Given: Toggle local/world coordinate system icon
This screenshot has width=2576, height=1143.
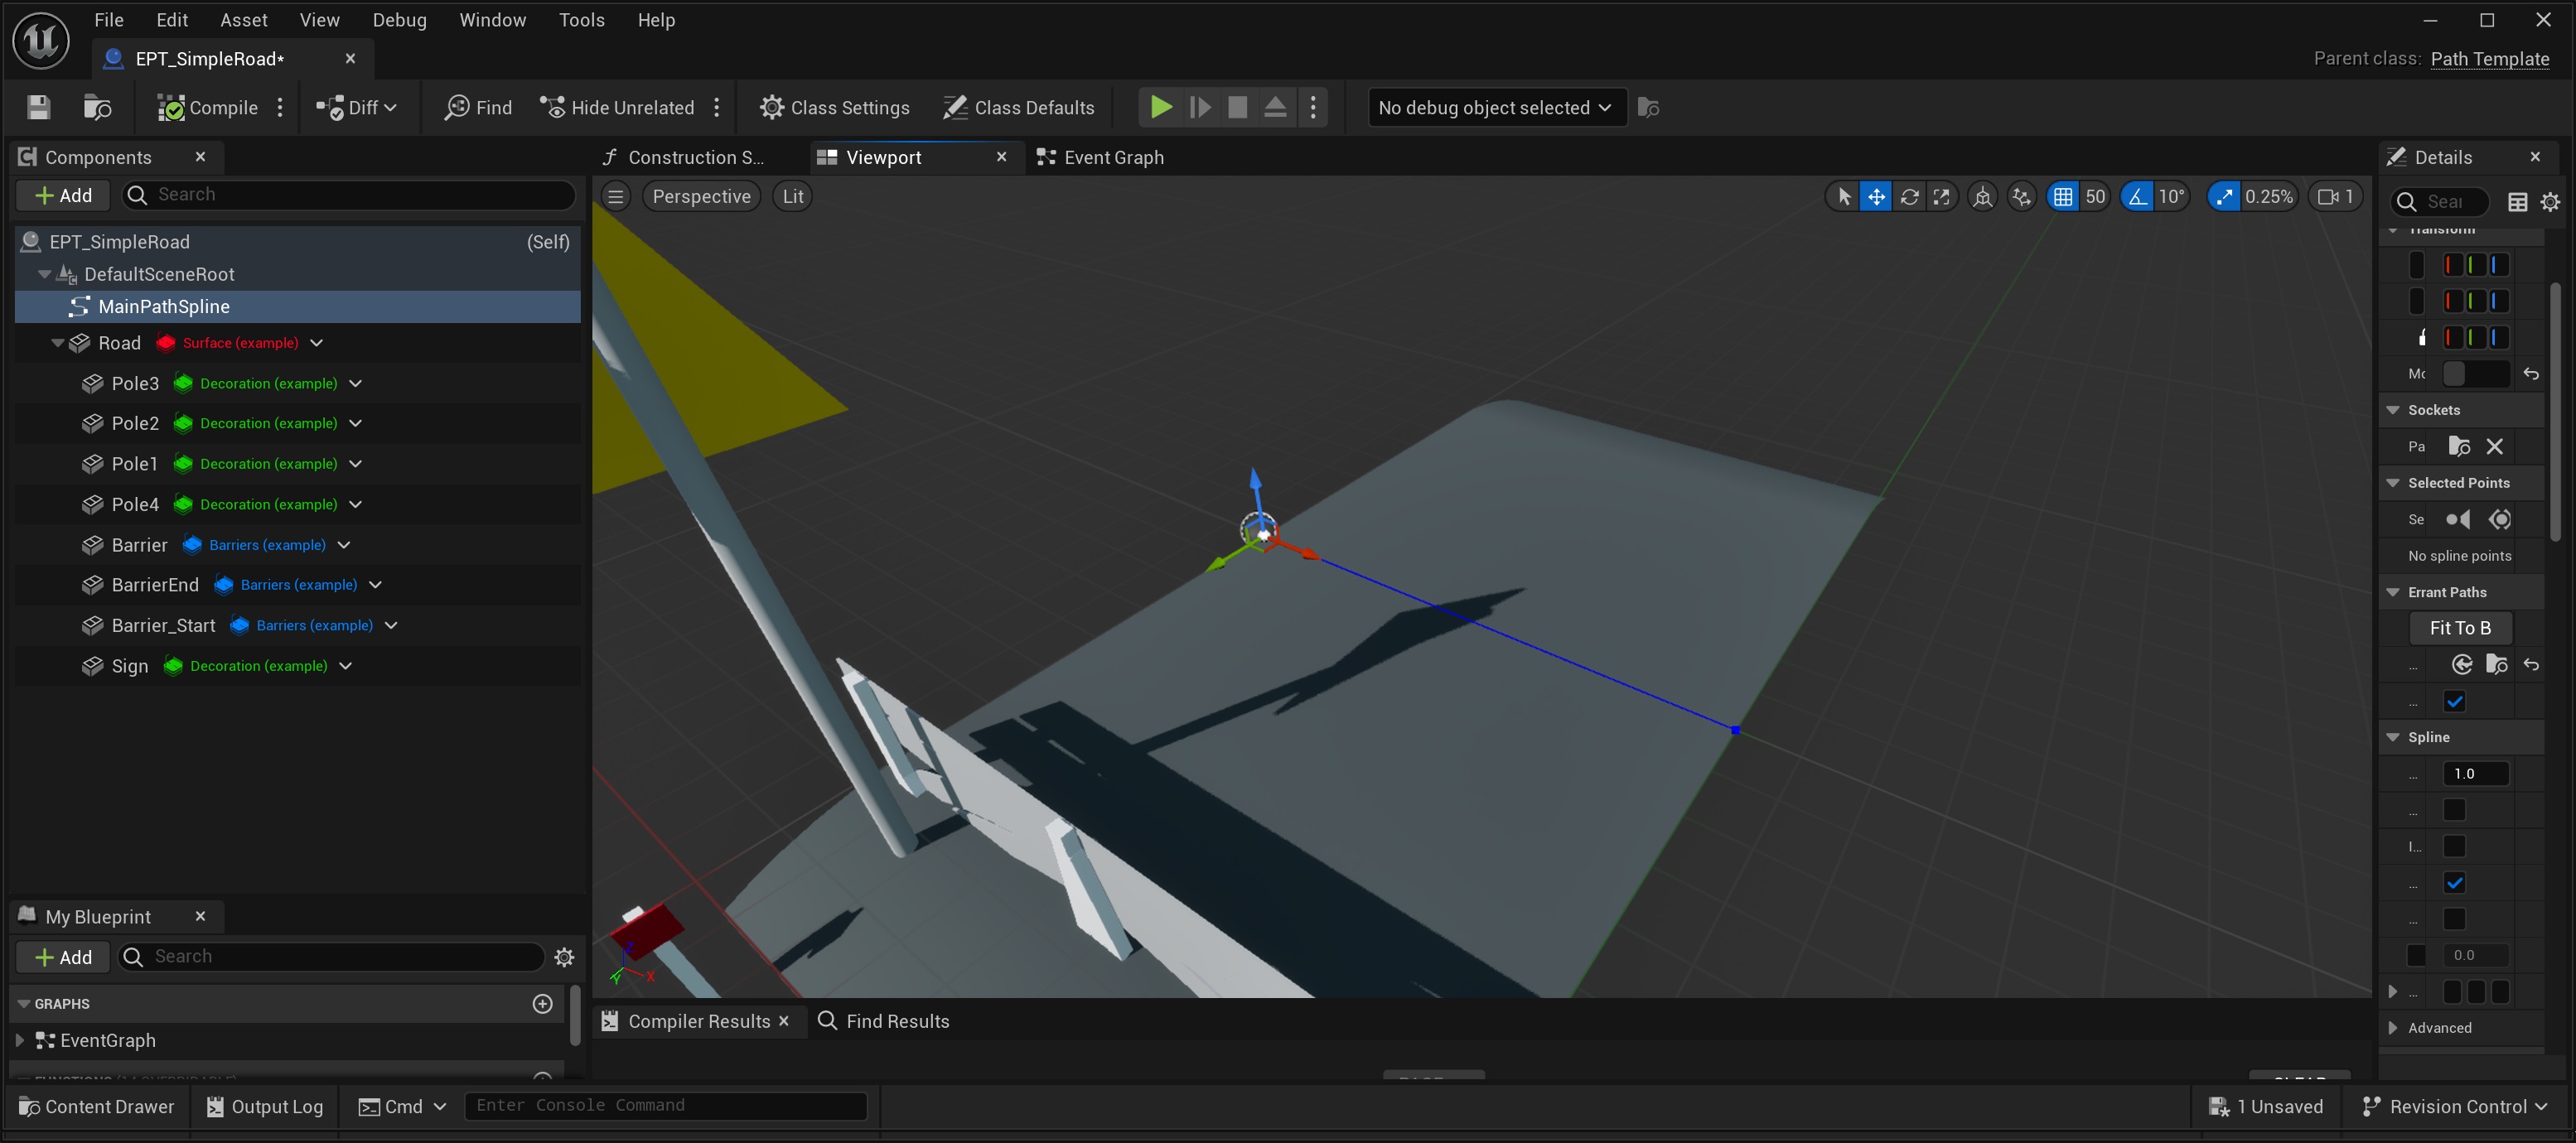Looking at the screenshot, I should tap(1982, 197).
